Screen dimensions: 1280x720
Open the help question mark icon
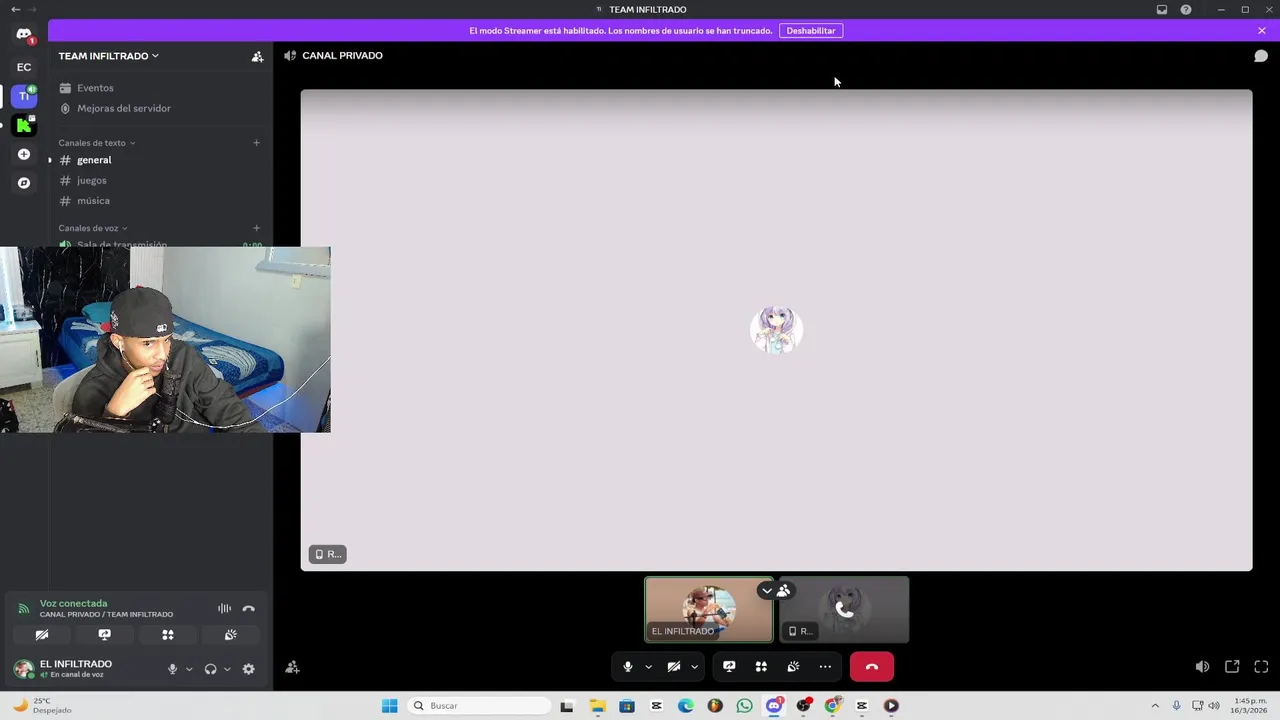(x=1186, y=9)
